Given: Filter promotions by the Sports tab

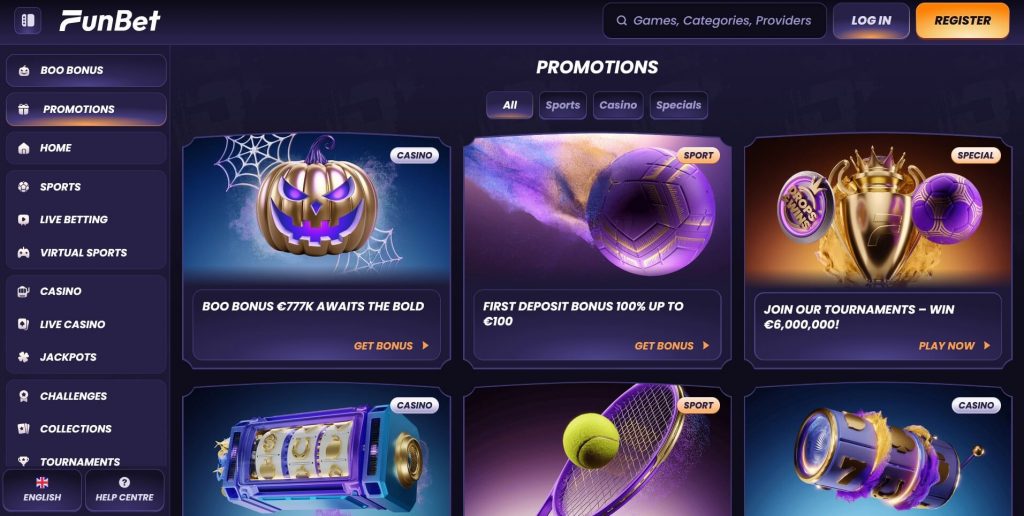Looking at the screenshot, I should pyautogui.click(x=562, y=105).
